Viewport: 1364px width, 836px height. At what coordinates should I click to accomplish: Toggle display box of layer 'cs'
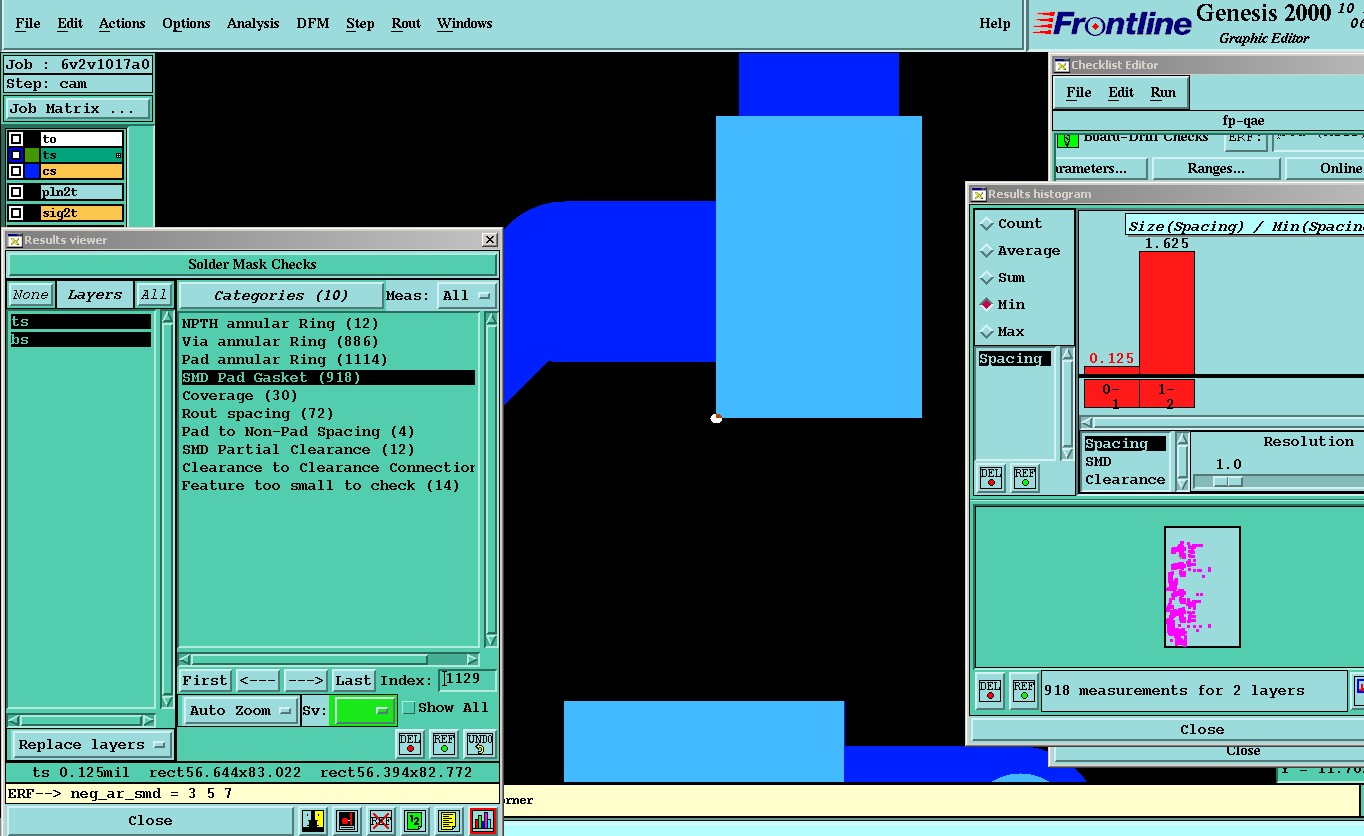(x=16, y=171)
